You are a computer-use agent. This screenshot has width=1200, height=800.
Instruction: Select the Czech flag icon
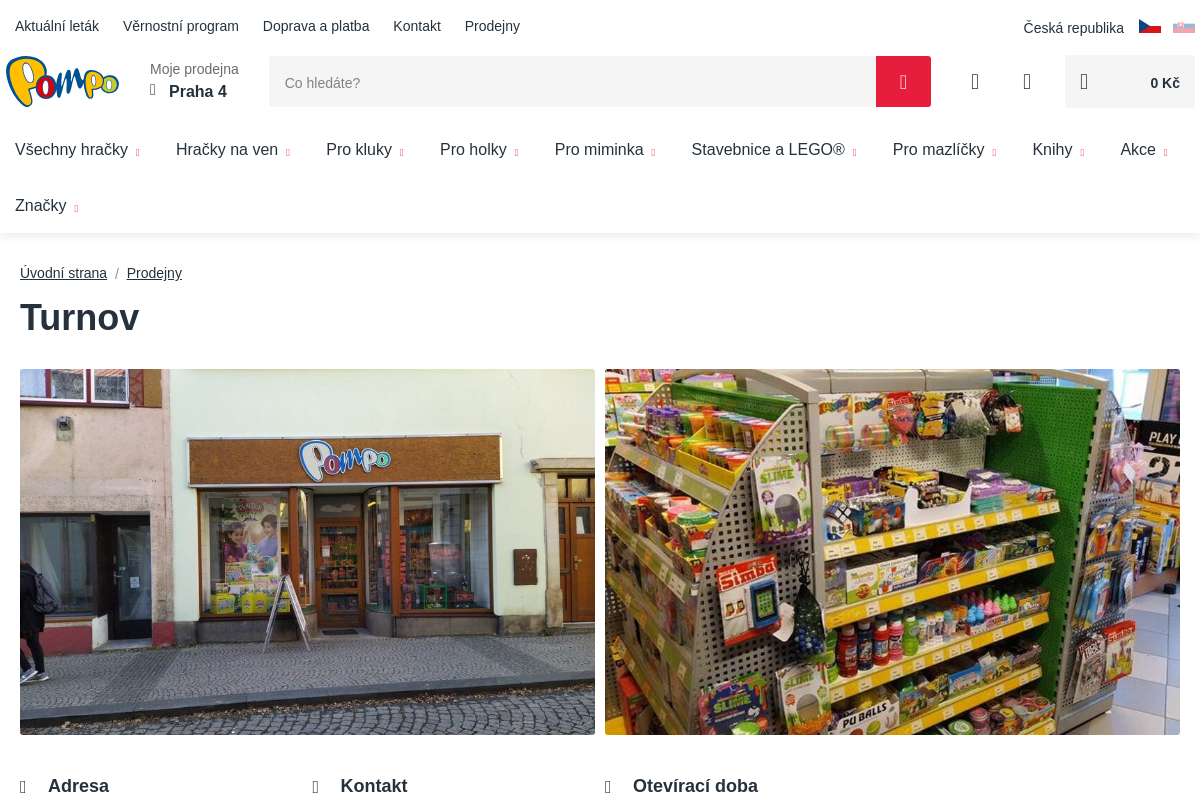click(x=1150, y=27)
